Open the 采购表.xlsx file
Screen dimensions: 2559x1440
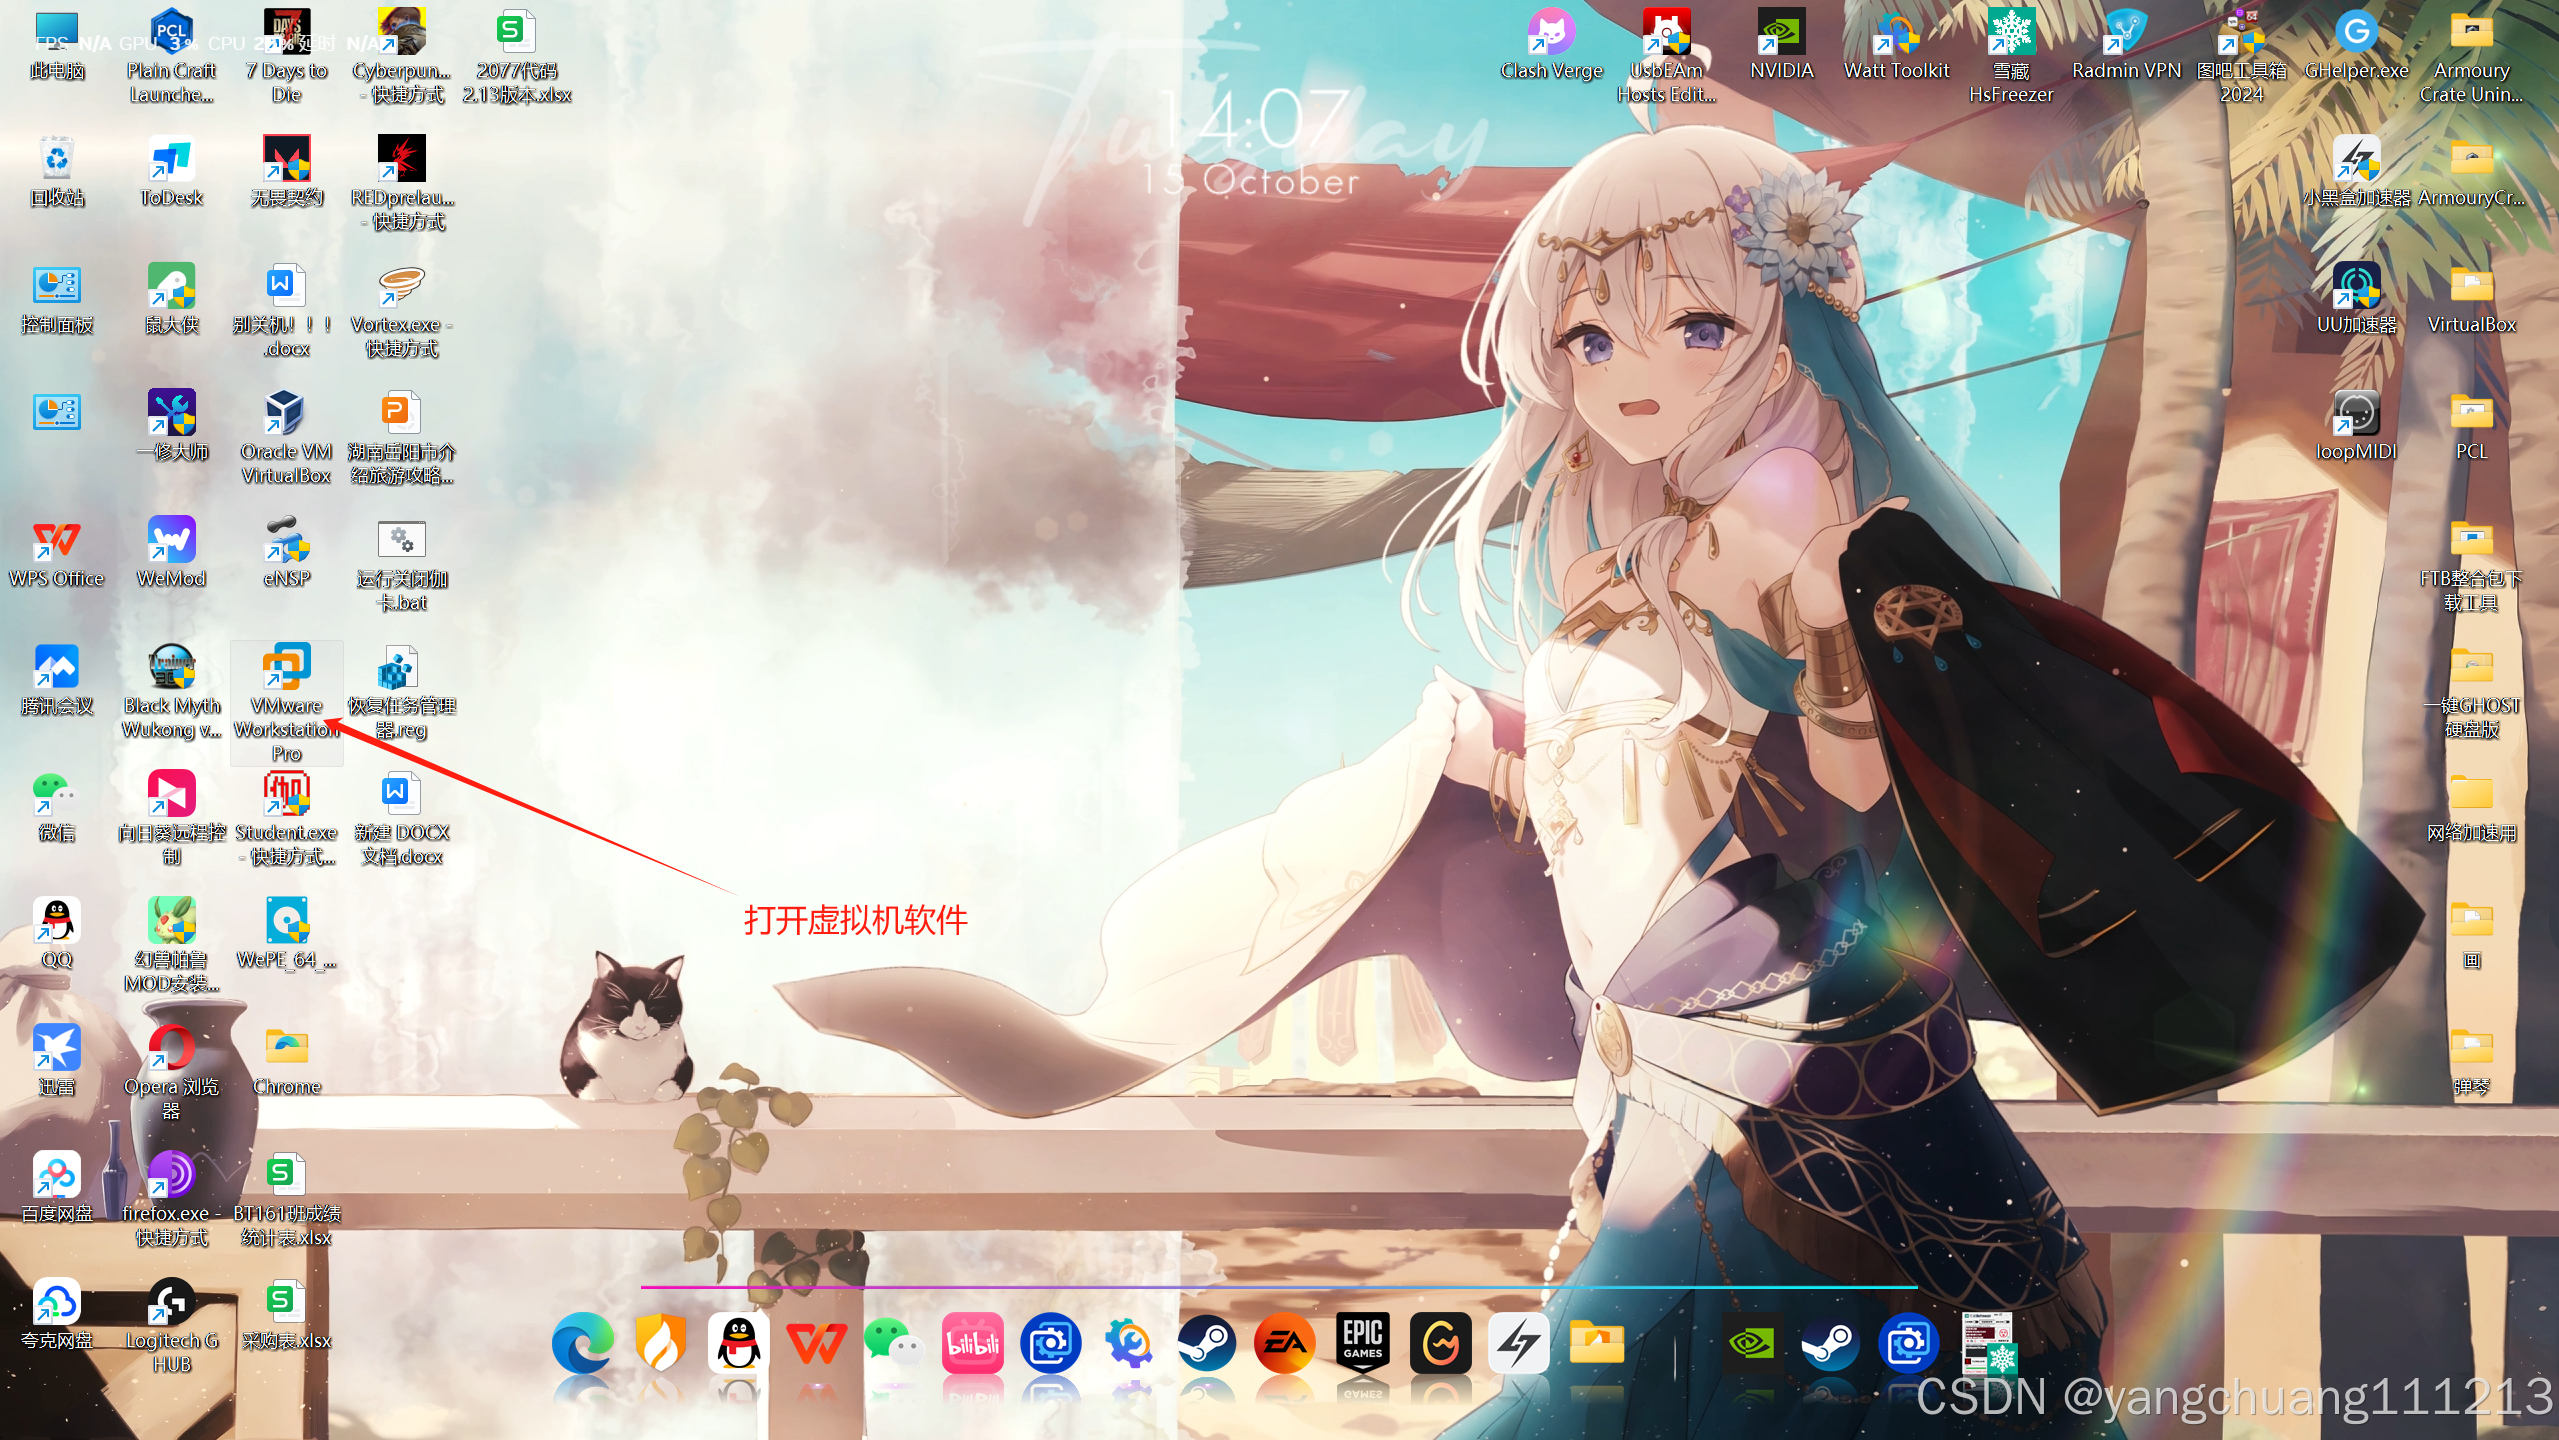click(287, 1315)
